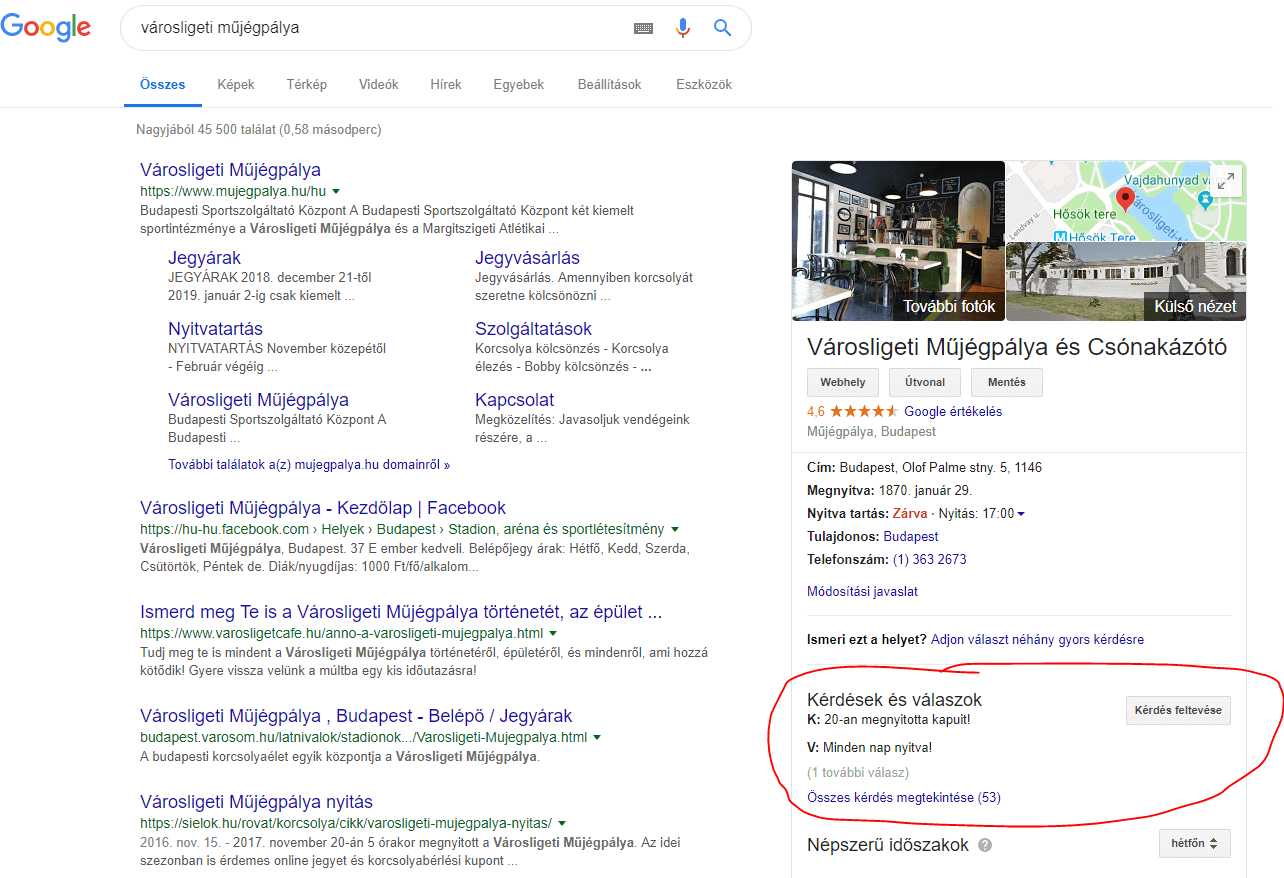Open dropdown arrow beside mujegpalya.hu/hu URL
This screenshot has width=1284, height=878.
click(x=336, y=191)
